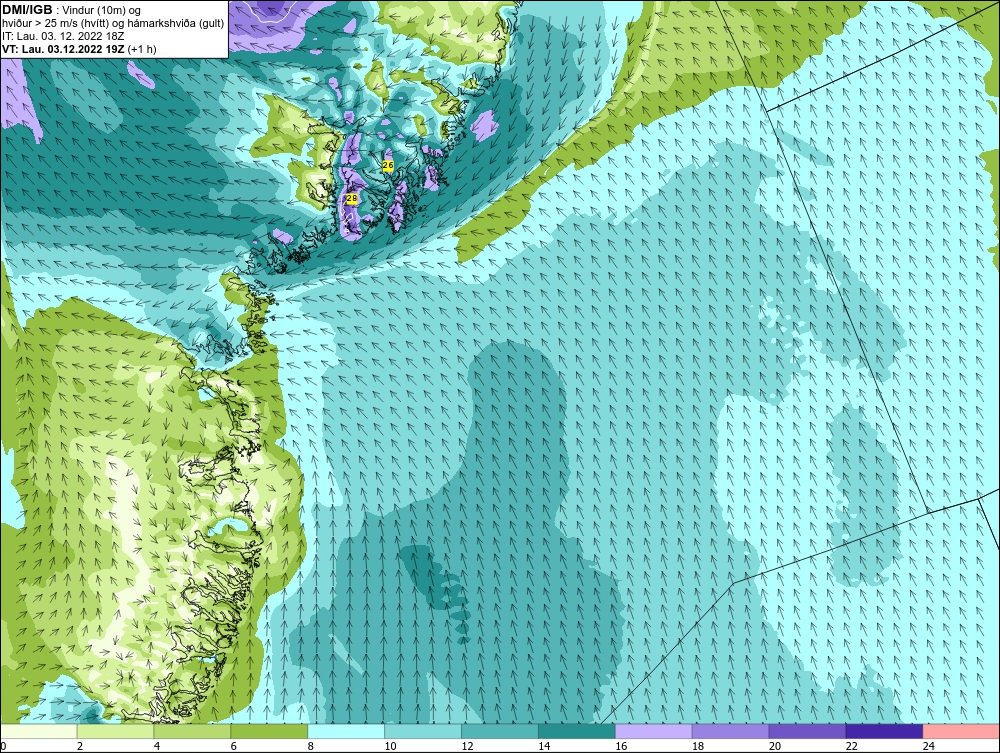Select the violet 20–22 legend swatch
This screenshot has width=1000, height=753.
(807, 731)
